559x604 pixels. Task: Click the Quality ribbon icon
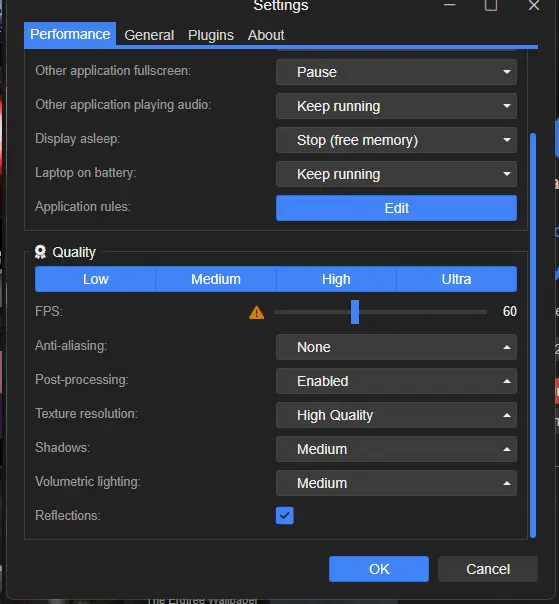coord(40,252)
